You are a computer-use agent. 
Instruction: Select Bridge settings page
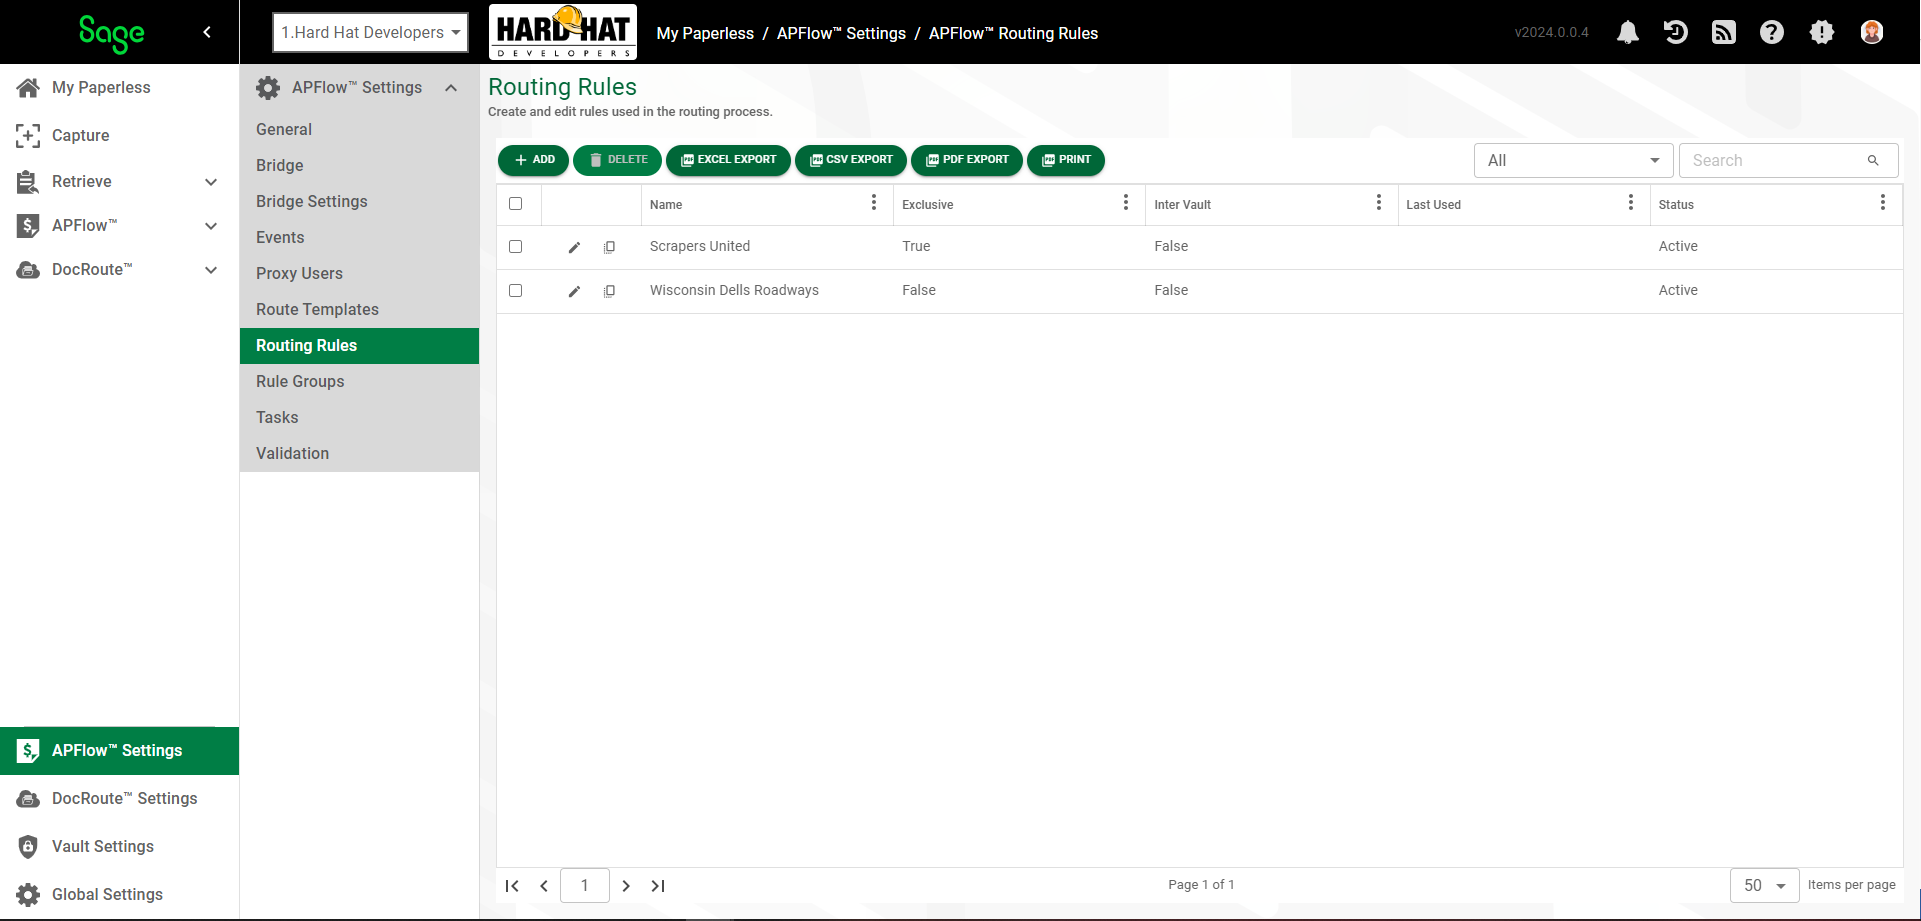tap(359, 165)
